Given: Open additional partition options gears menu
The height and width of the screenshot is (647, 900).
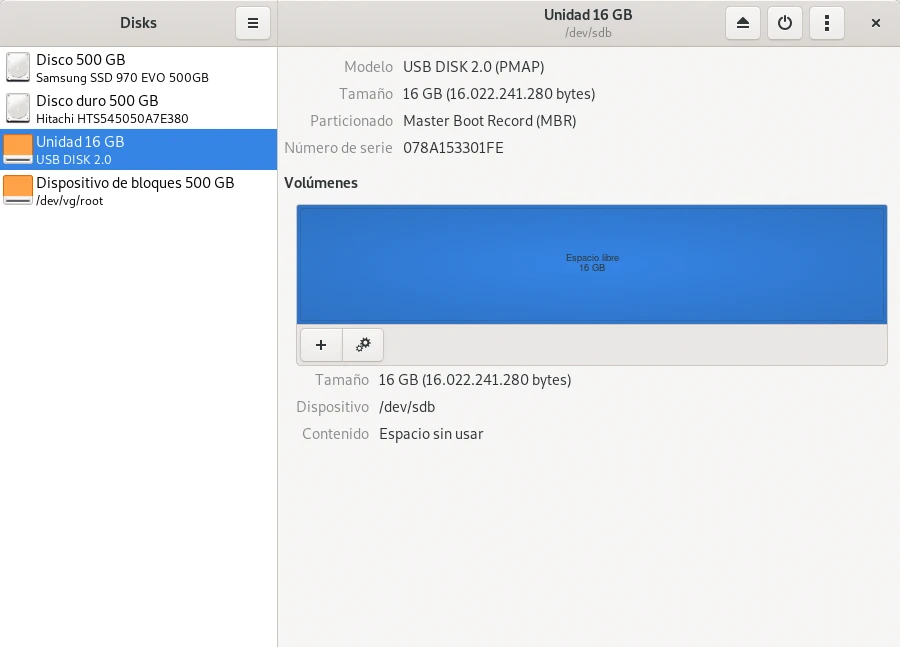Looking at the screenshot, I should pyautogui.click(x=363, y=344).
